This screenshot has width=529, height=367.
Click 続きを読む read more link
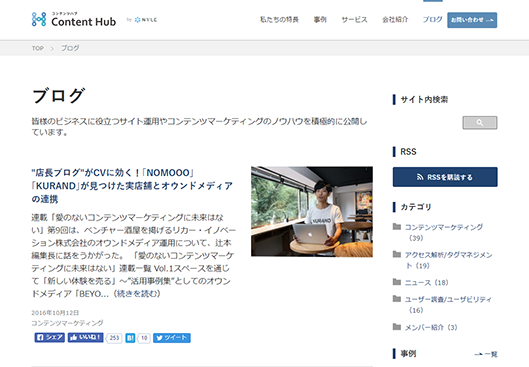[x=137, y=294]
